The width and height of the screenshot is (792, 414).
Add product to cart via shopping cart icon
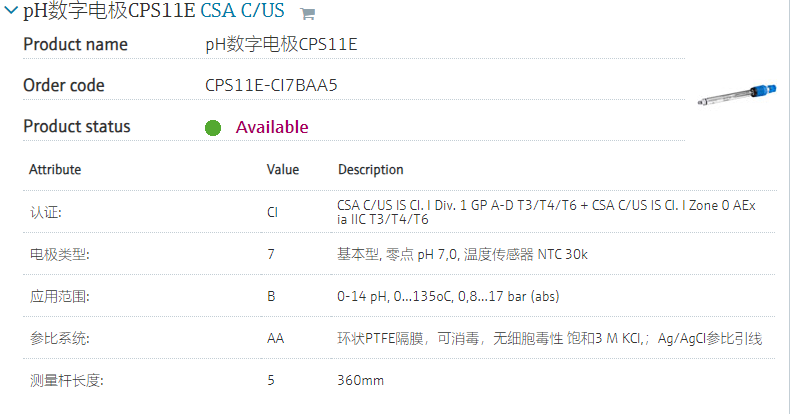pyautogui.click(x=307, y=14)
